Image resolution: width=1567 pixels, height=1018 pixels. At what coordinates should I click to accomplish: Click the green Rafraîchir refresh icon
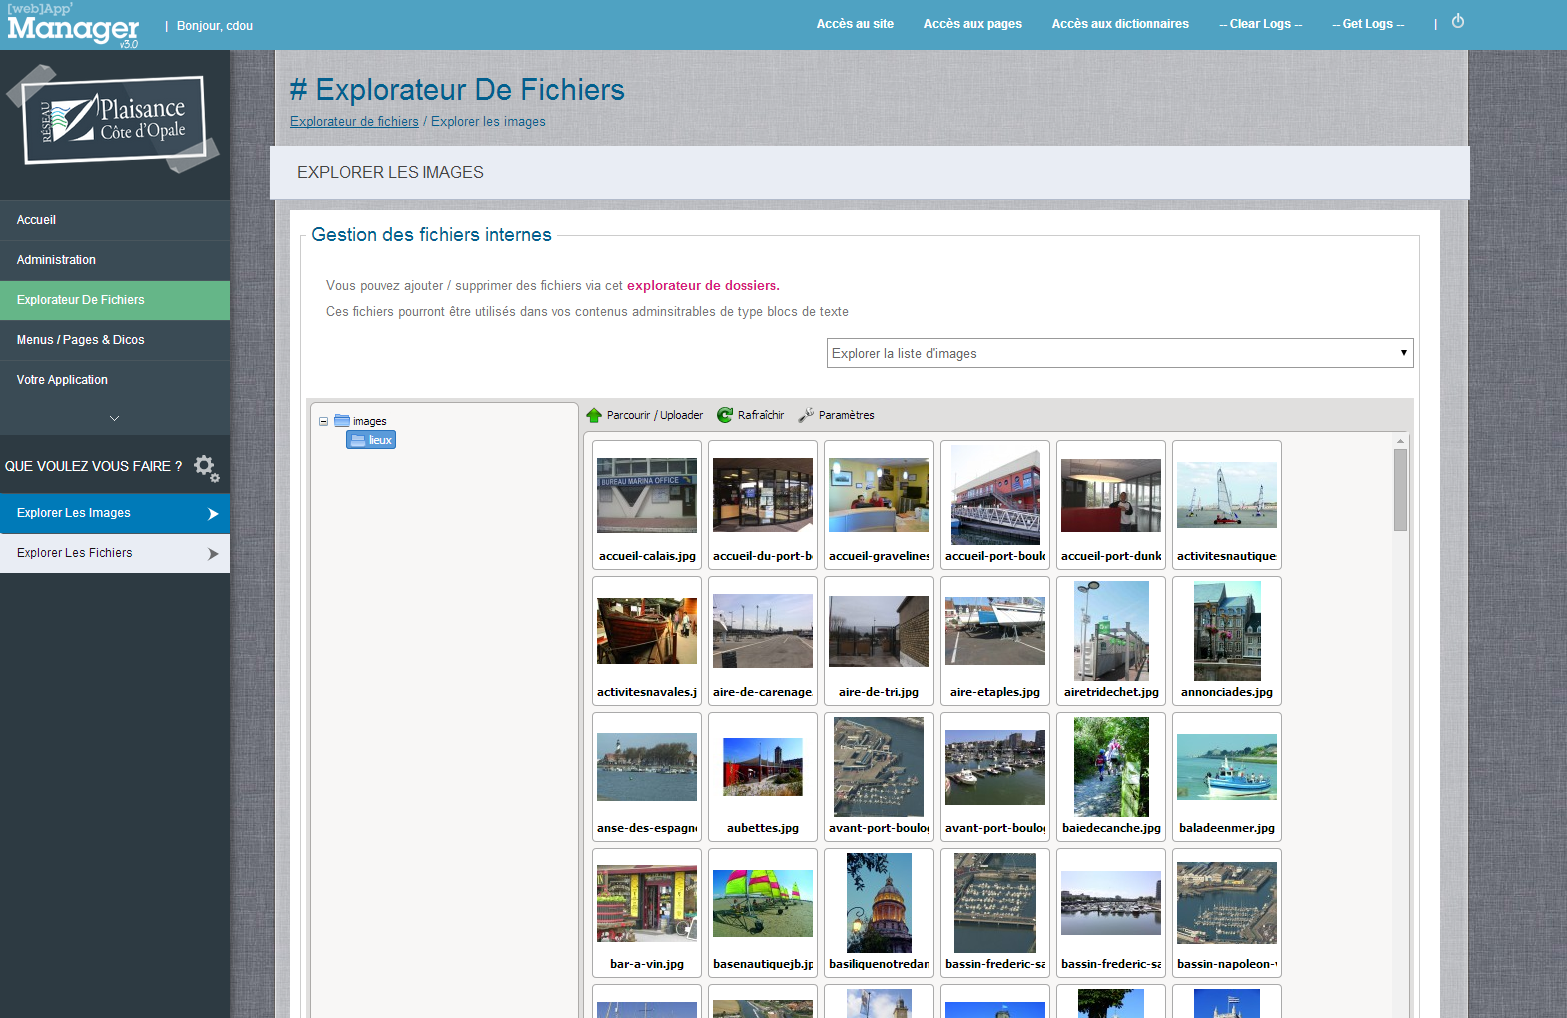click(725, 415)
